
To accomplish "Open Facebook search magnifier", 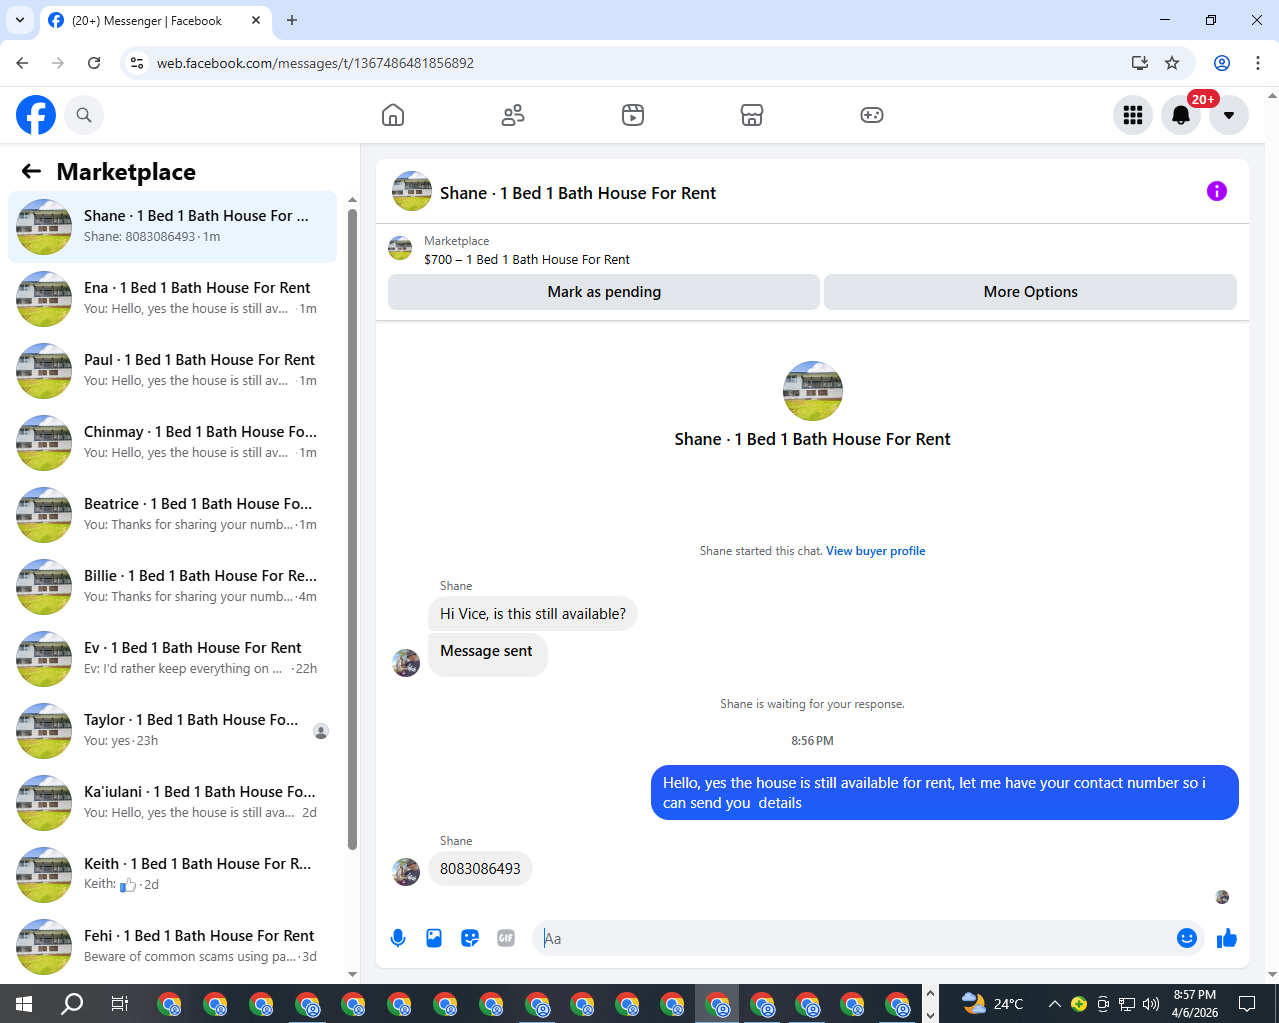I will 84,115.
